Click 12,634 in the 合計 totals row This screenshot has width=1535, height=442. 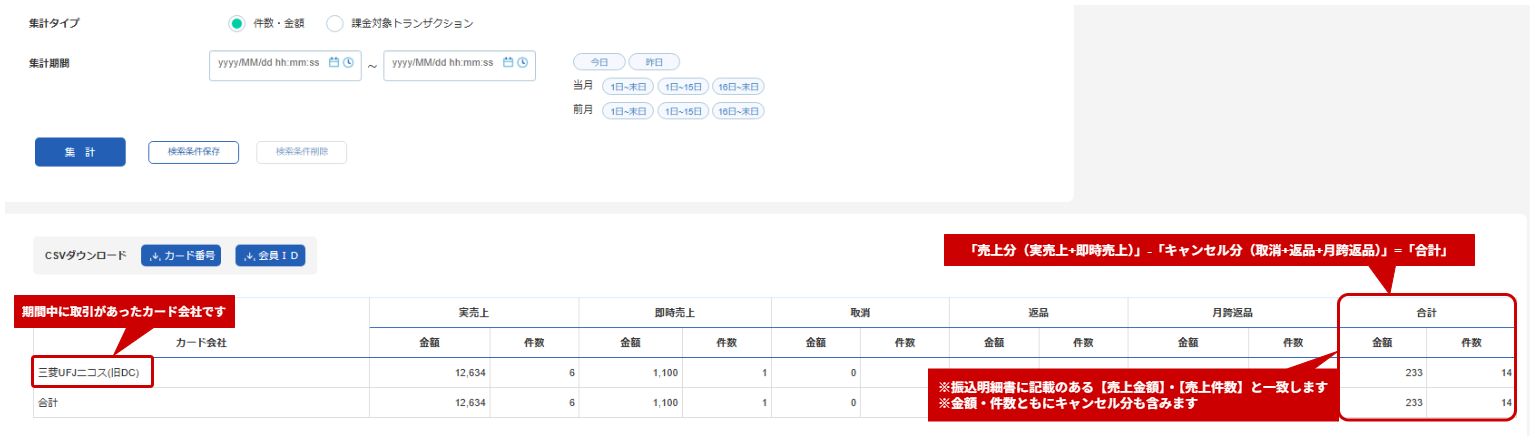(x=468, y=403)
